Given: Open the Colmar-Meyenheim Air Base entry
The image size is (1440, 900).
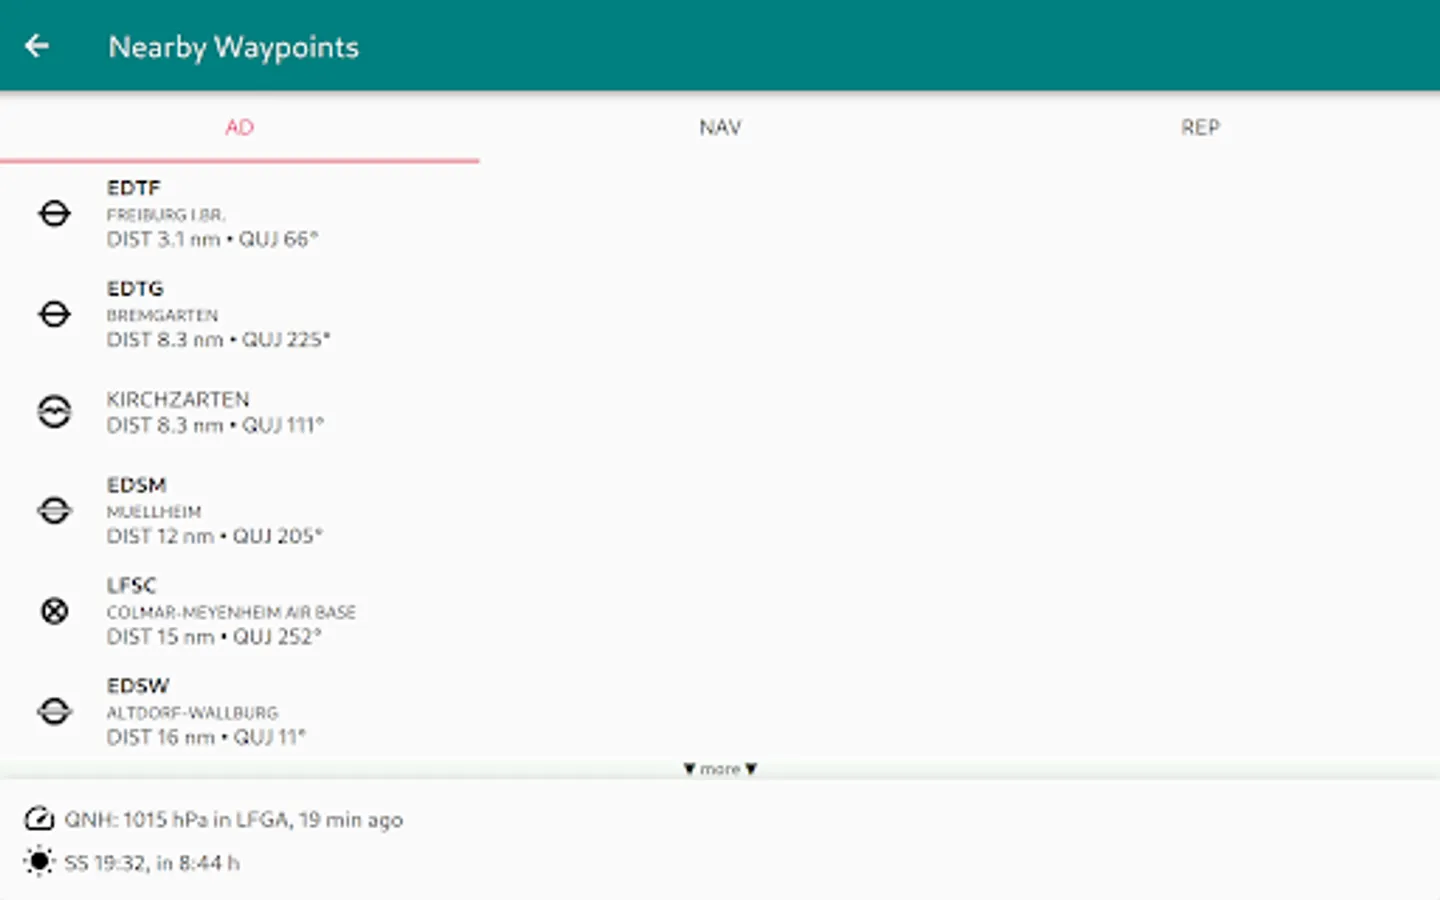Looking at the screenshot, I should pos(720,610).
